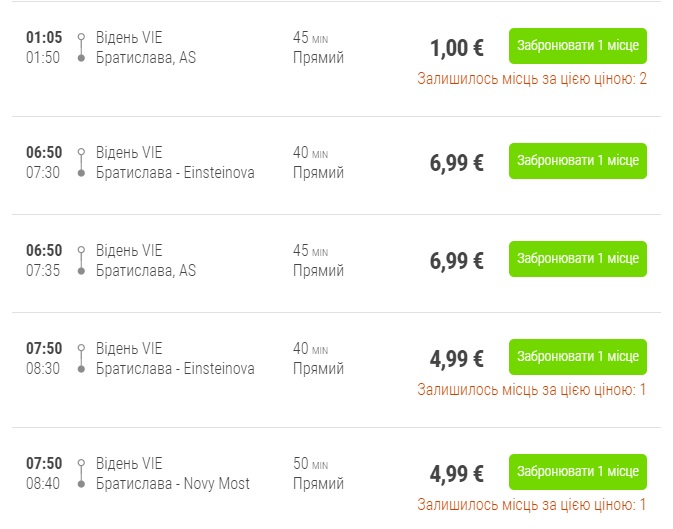This screenshot has width=673, height=529.
Task: Click the 45 min duration of 01:05 trip
Action: (x=310, y=38)
